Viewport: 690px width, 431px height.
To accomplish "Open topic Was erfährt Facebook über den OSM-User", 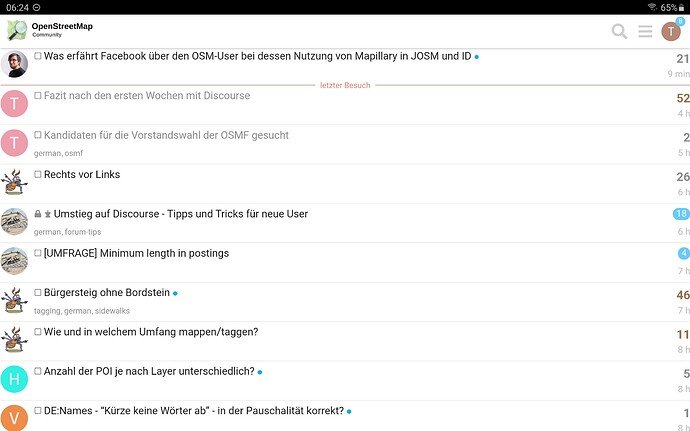I will coord(257,56).
